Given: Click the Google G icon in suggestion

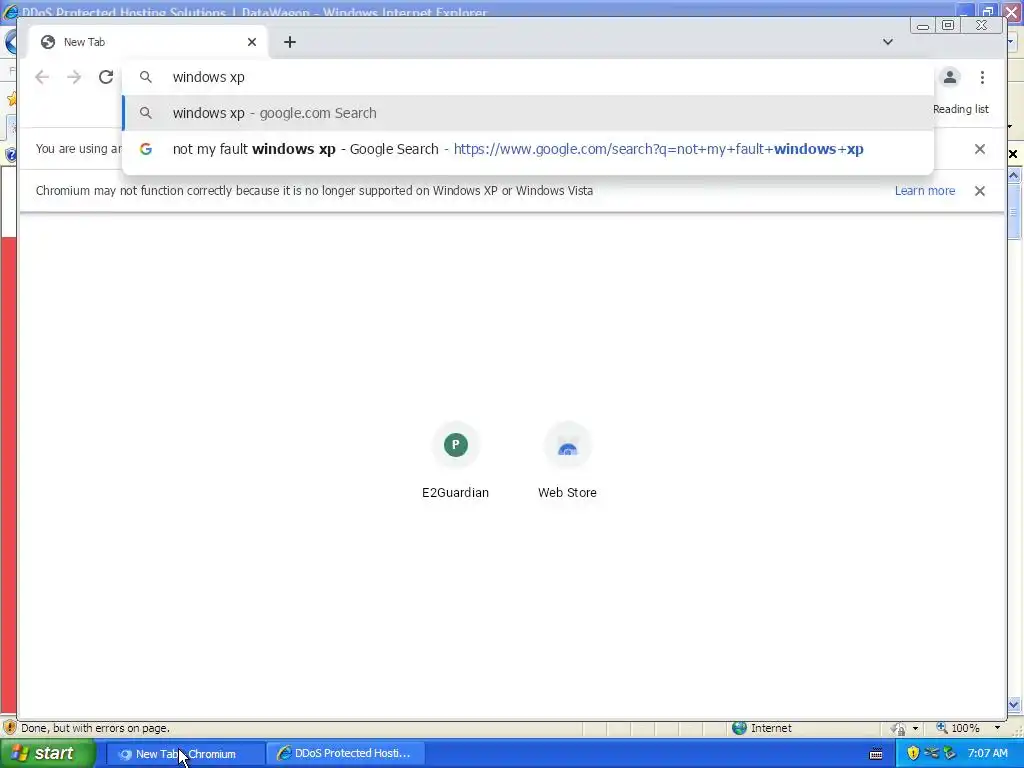Looking at the screenshot, I should [x=146, y=149].
